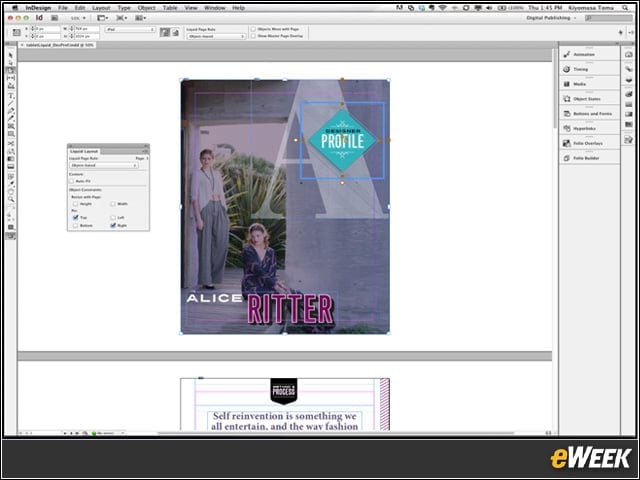Click the workspace search field
The width and height of the screenshot is (640, 480).
[609, 18]
